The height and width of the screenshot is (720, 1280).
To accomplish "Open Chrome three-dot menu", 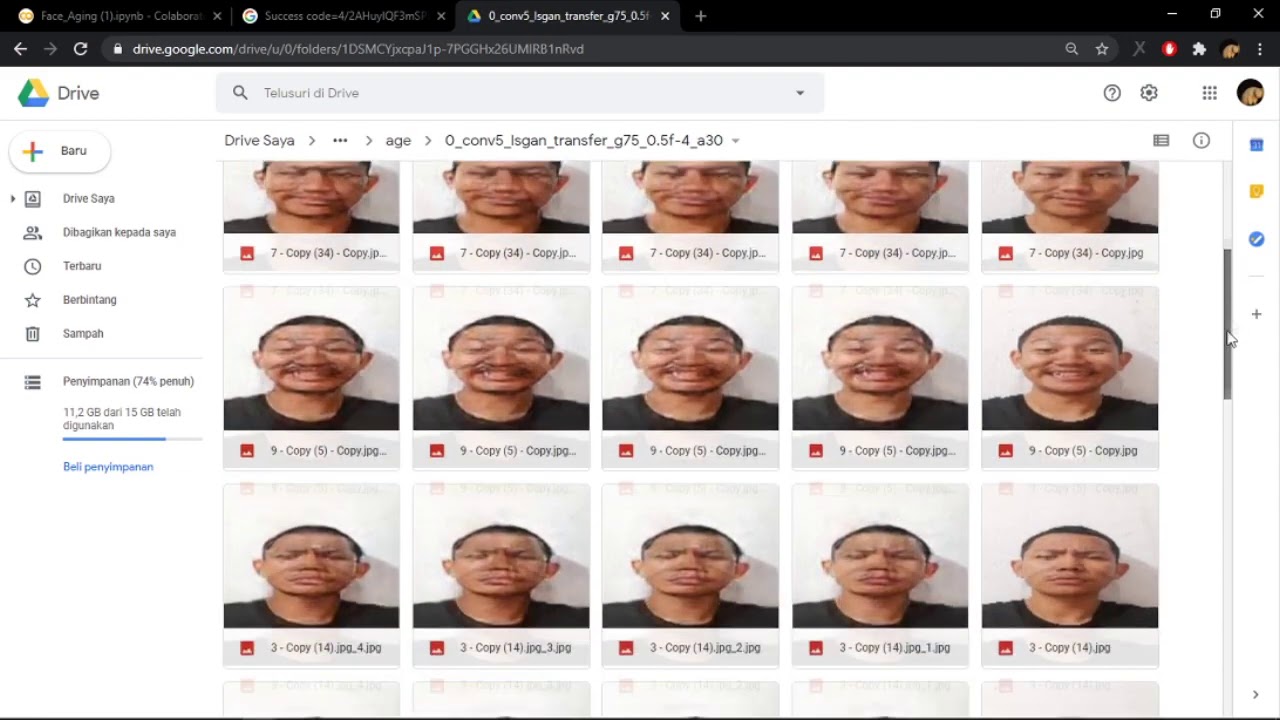I will [1260, 48].
